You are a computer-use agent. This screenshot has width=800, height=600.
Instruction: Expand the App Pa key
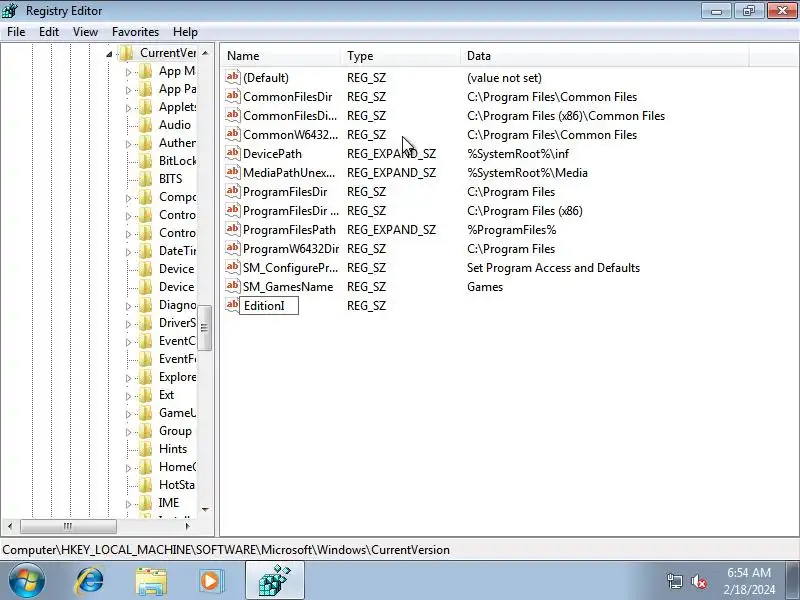(x=129, y=90)
